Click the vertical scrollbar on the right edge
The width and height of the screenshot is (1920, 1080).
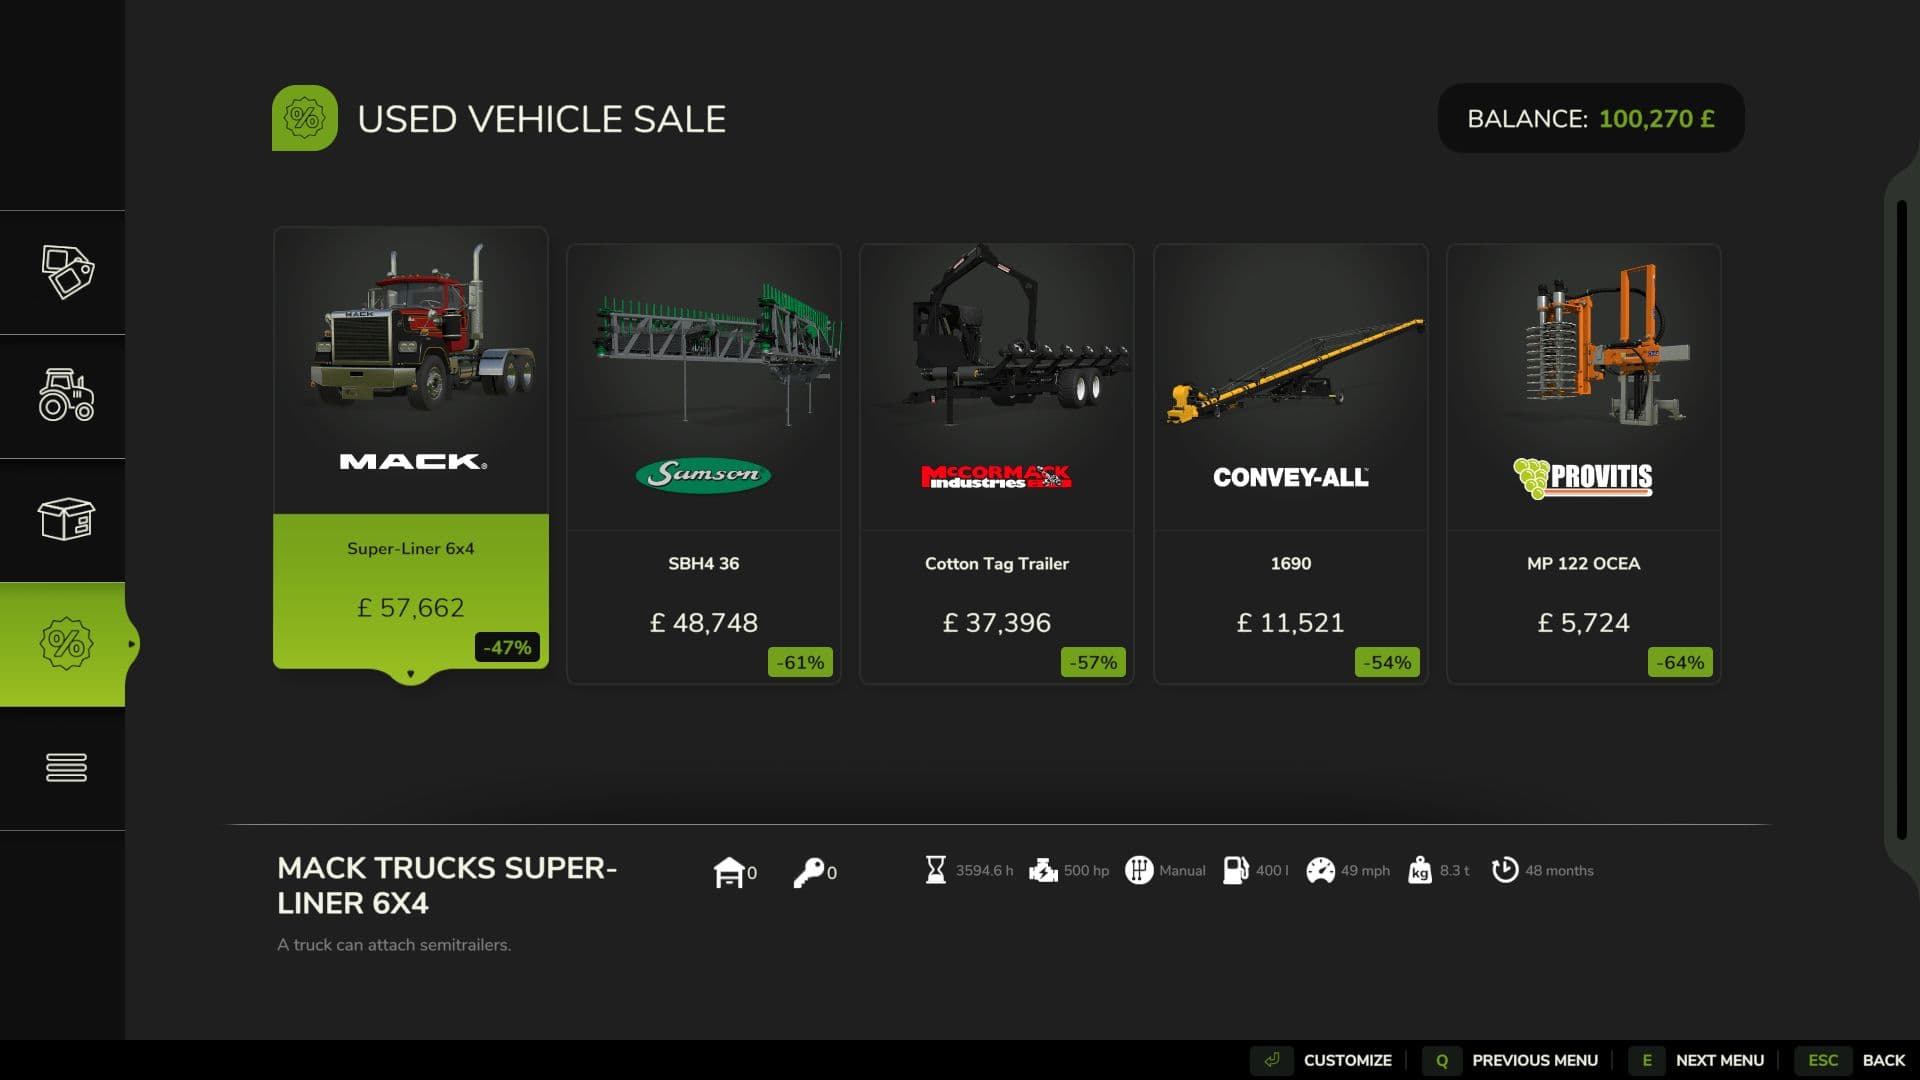point(1902,520)
